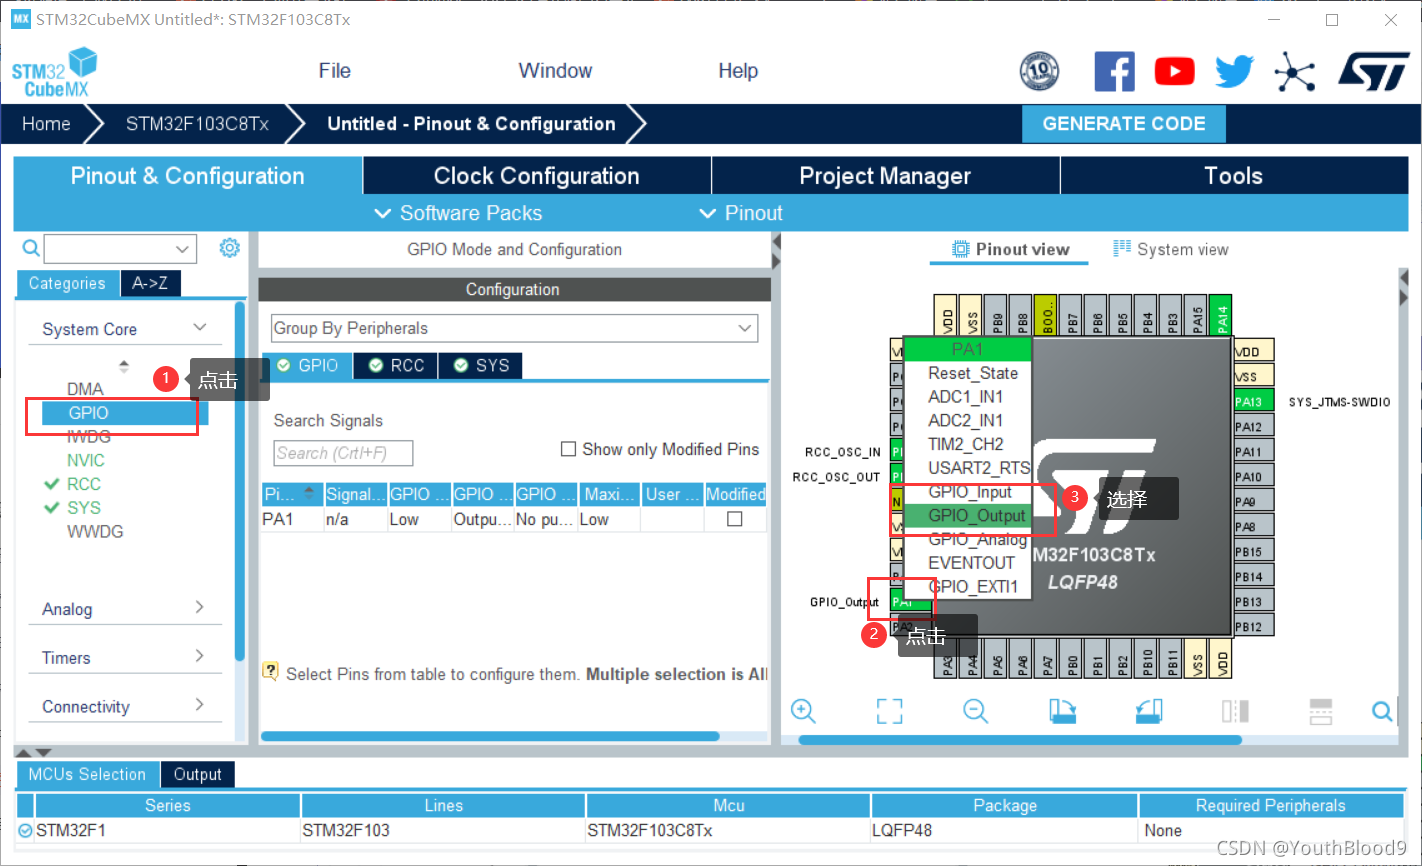Click the categories list vertical scrollbar

240,480
